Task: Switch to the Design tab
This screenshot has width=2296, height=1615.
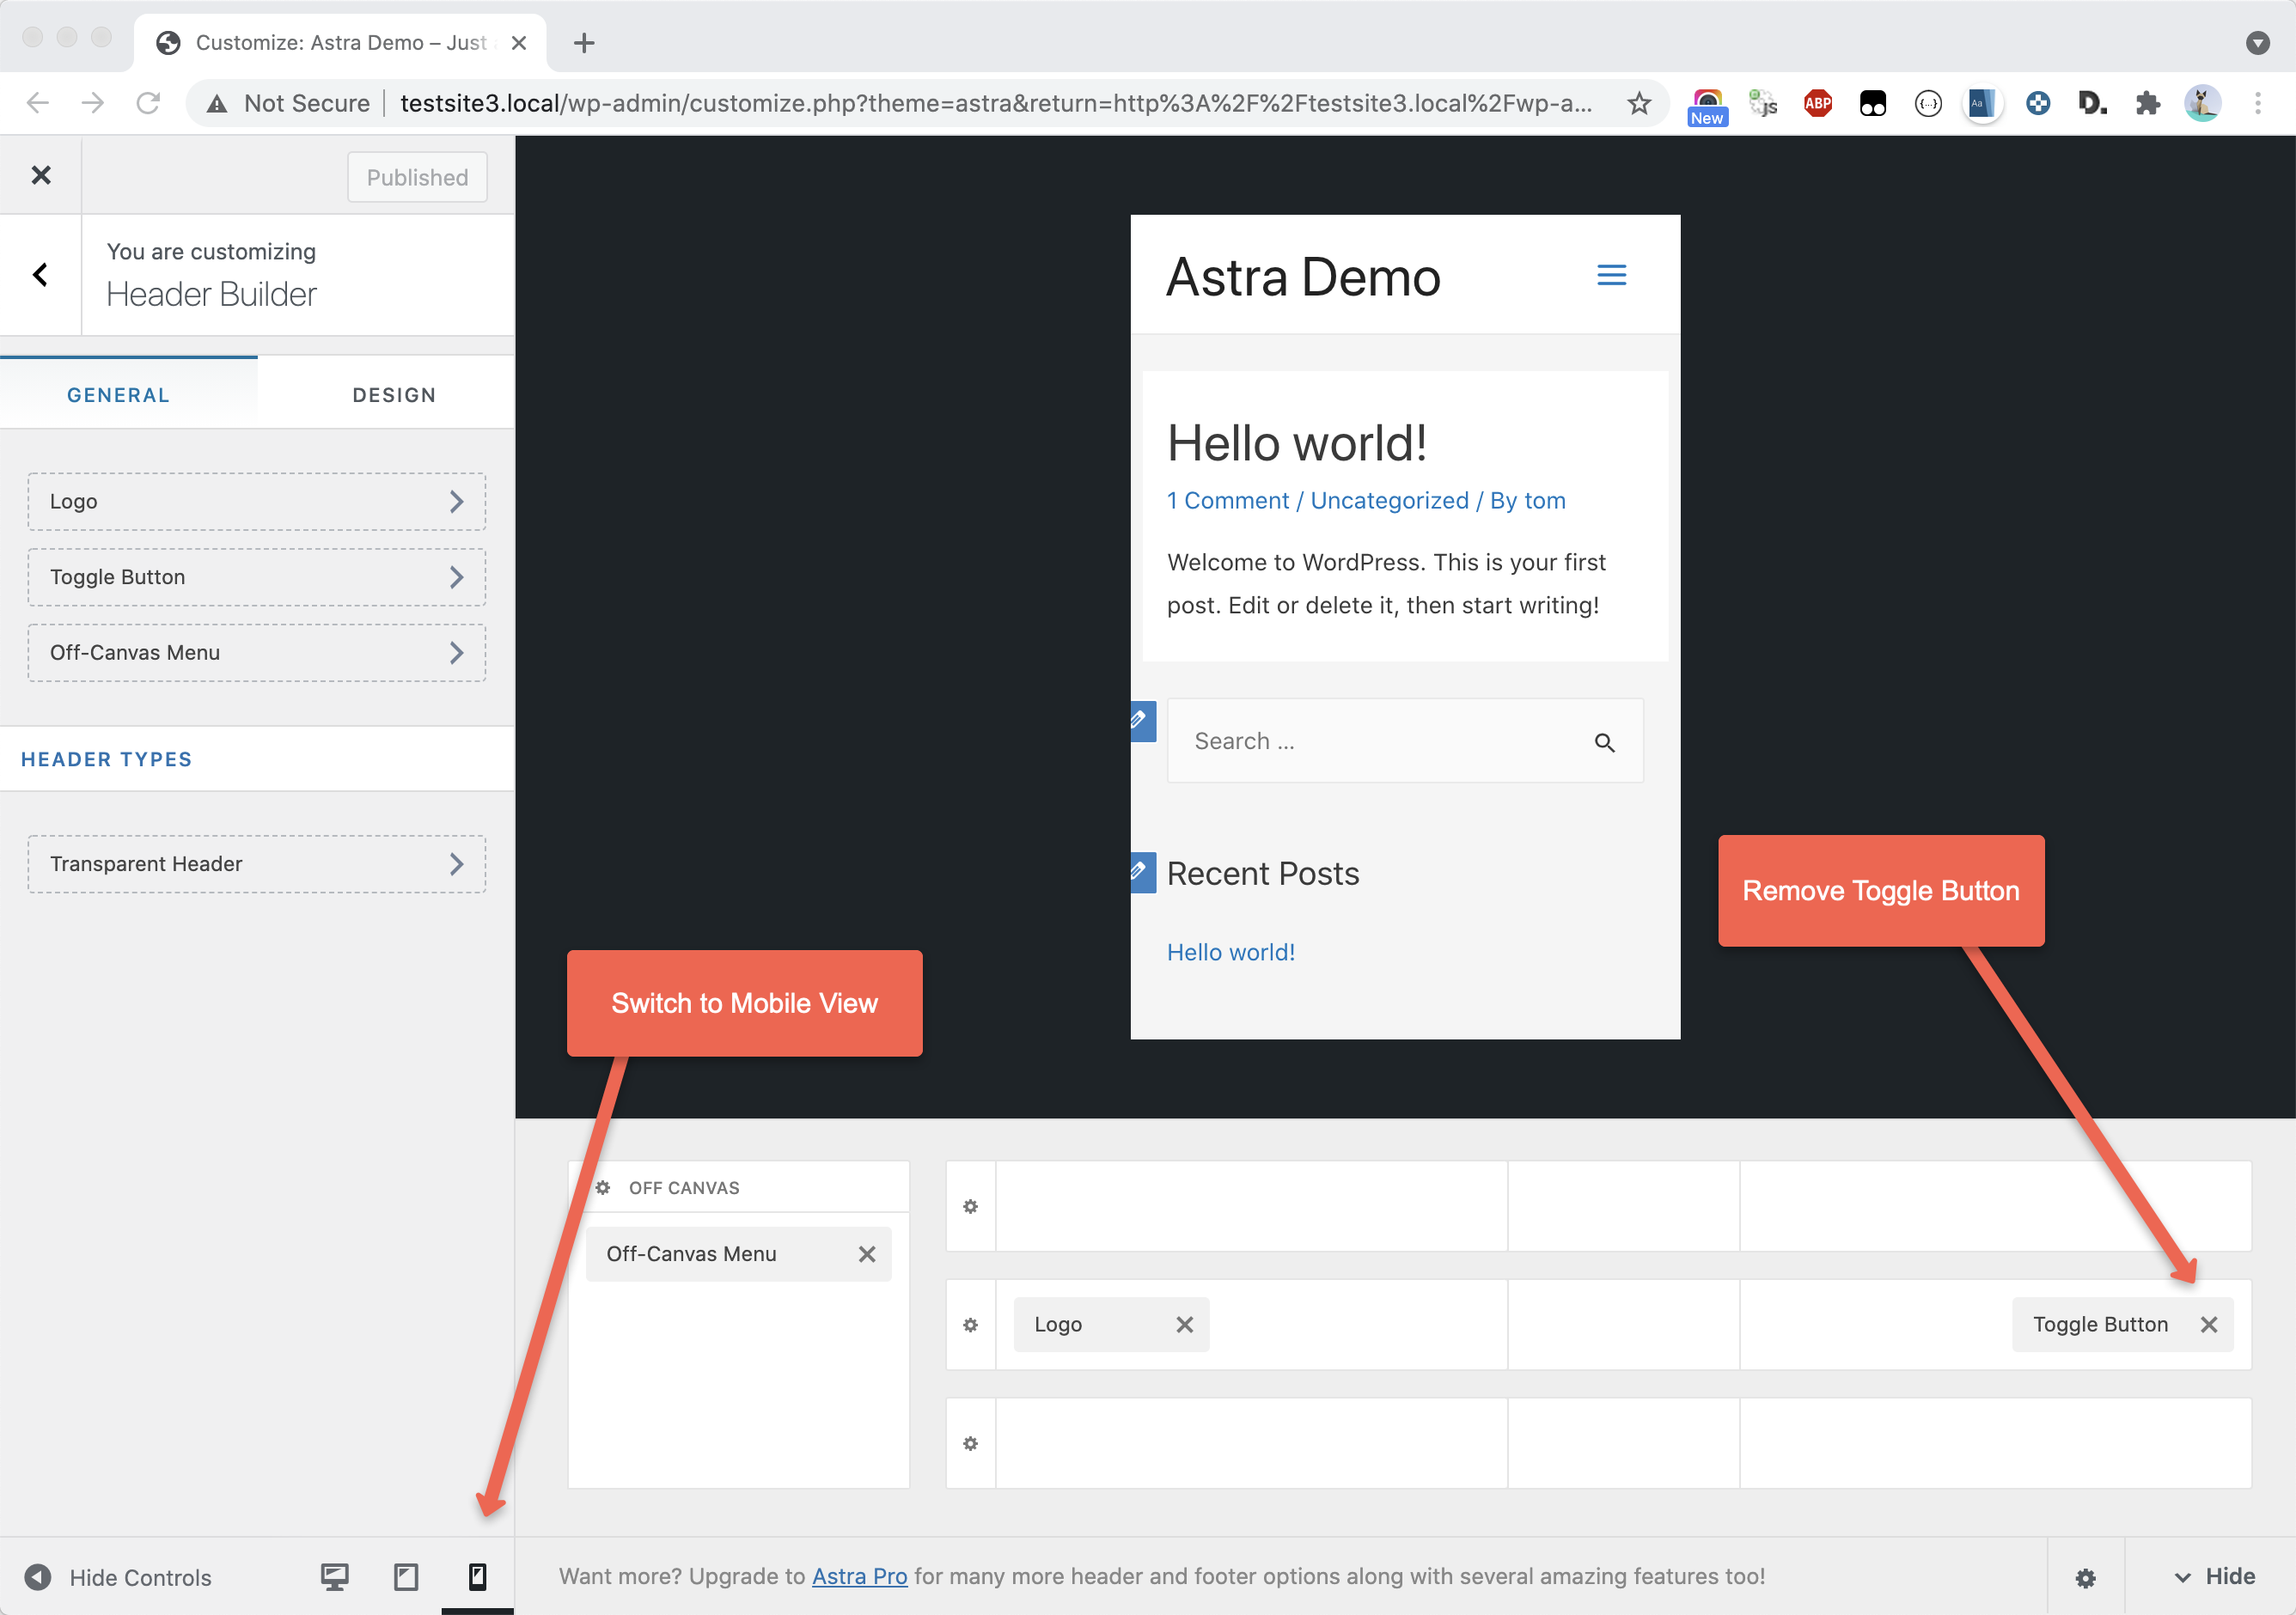Action: [x=394, y=395]
